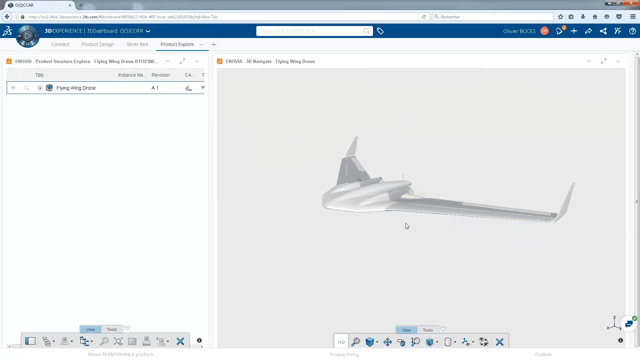Open dropdown next to view cube icon
This screenshot has height=360, width=640.
(x=377, y=342)
